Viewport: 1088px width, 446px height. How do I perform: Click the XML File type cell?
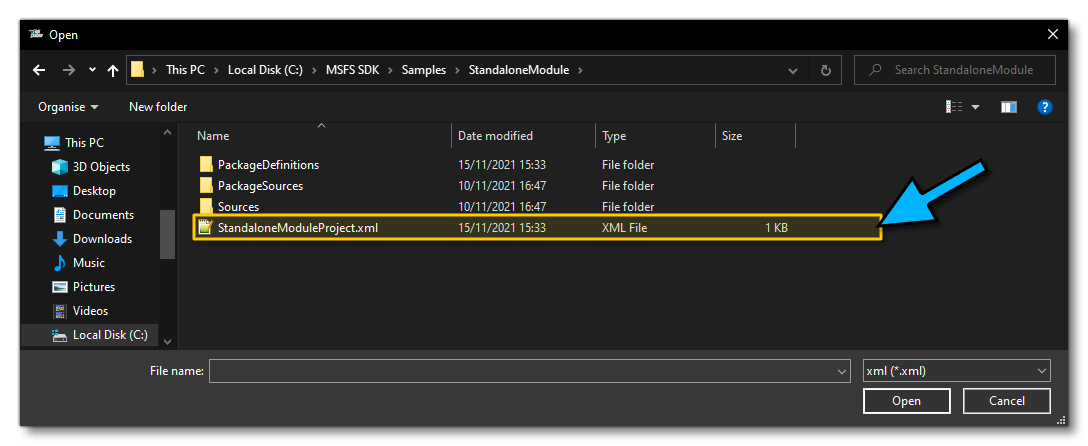click(624, 228)
